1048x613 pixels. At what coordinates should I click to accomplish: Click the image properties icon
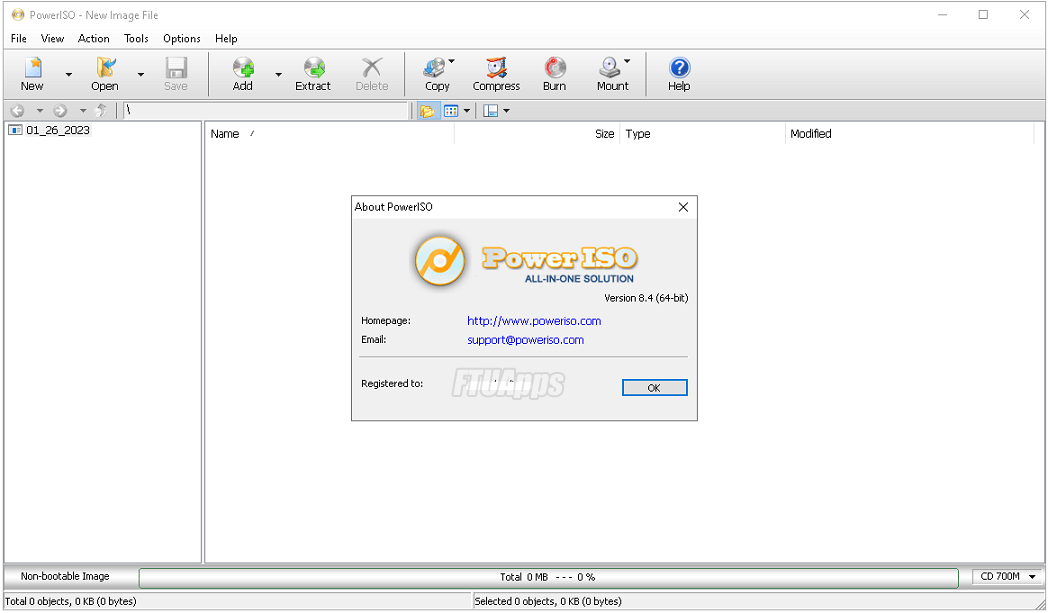(491, 111)
